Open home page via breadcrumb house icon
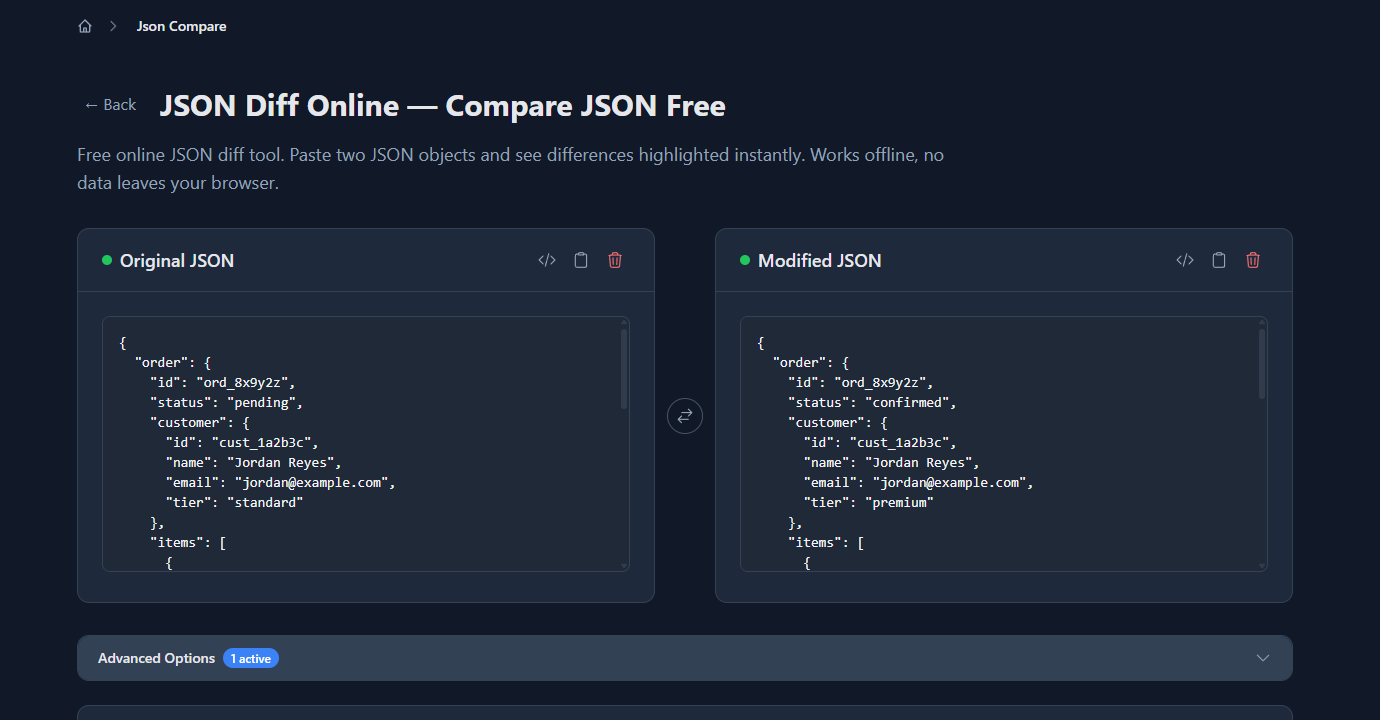This screenshot has width=1380, height=720. point(85,25)
